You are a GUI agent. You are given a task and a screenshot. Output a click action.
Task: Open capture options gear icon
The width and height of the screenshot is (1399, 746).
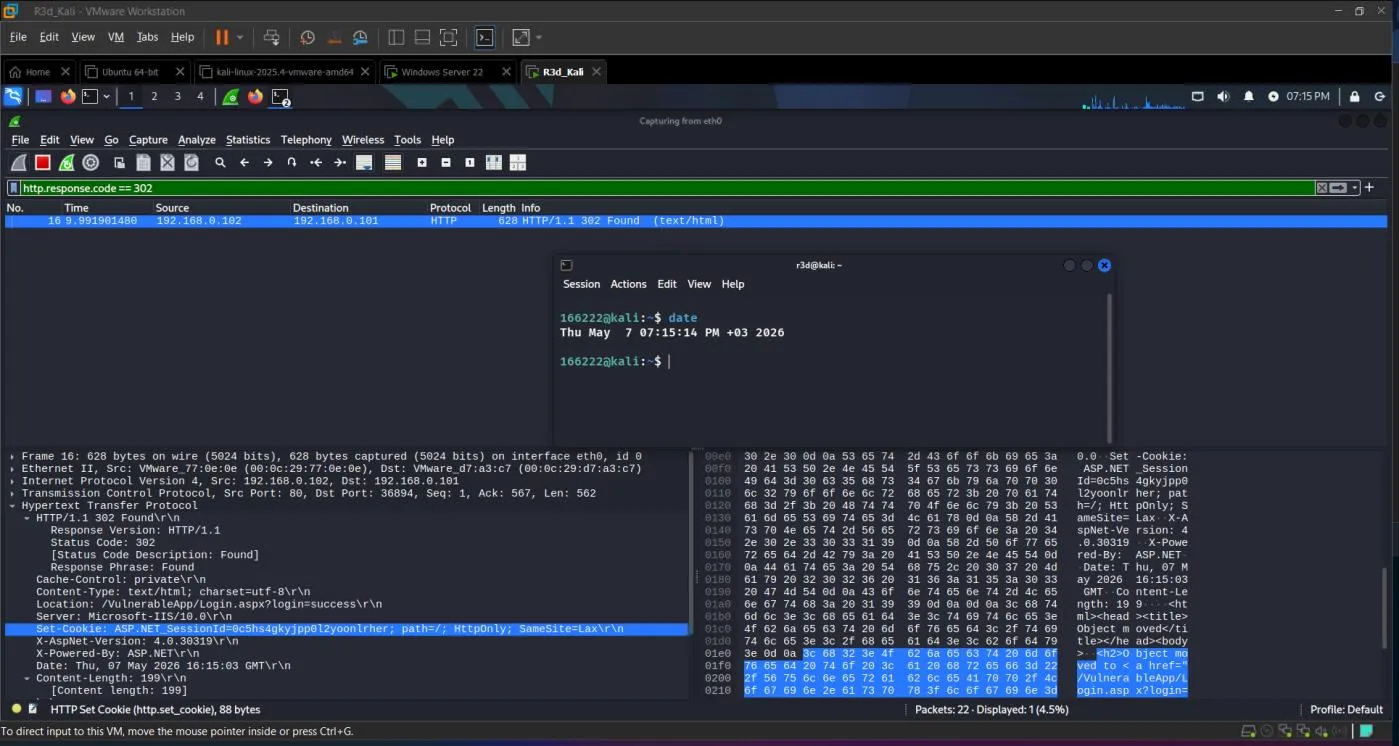(90, 162)
